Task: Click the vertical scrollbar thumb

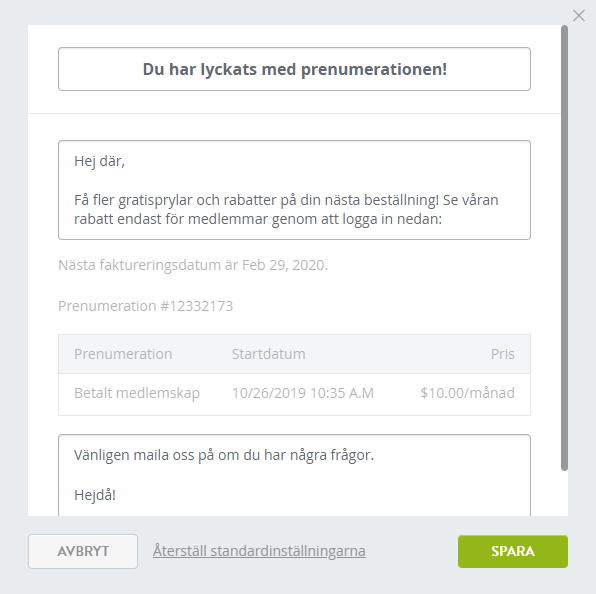Action: pos(564,248)
